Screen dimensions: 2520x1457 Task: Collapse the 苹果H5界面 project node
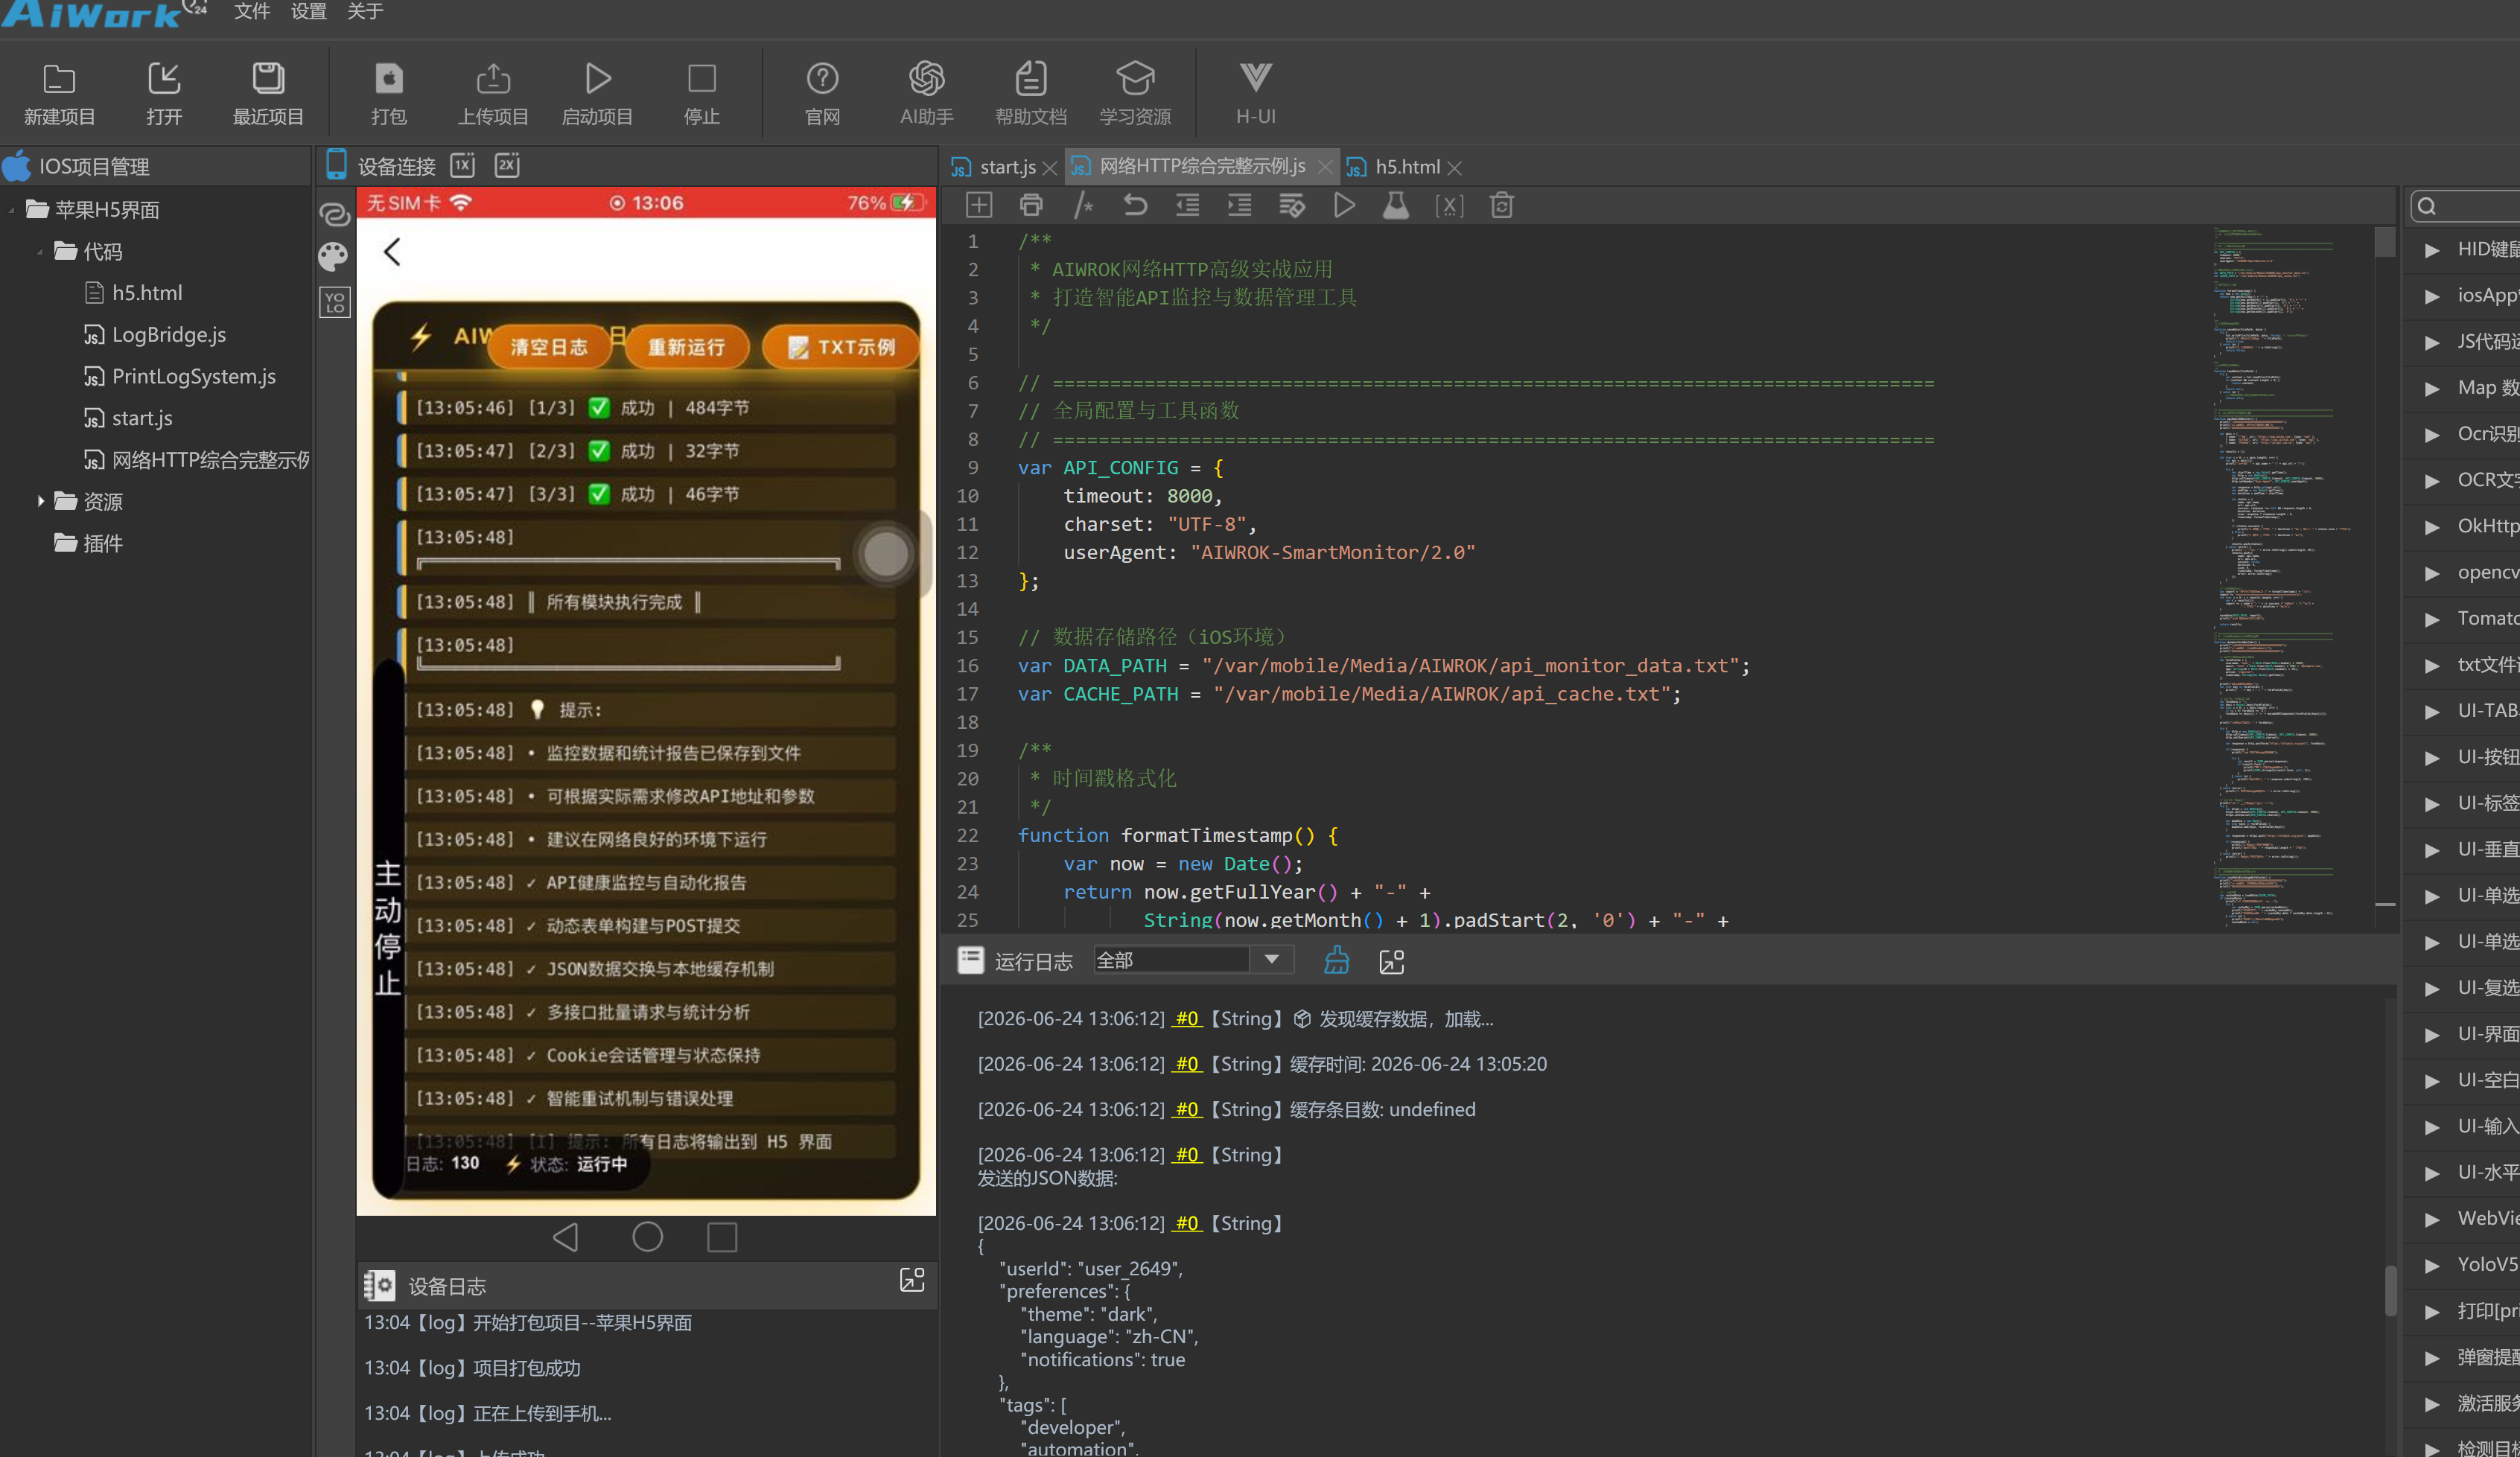coord(11,210)
